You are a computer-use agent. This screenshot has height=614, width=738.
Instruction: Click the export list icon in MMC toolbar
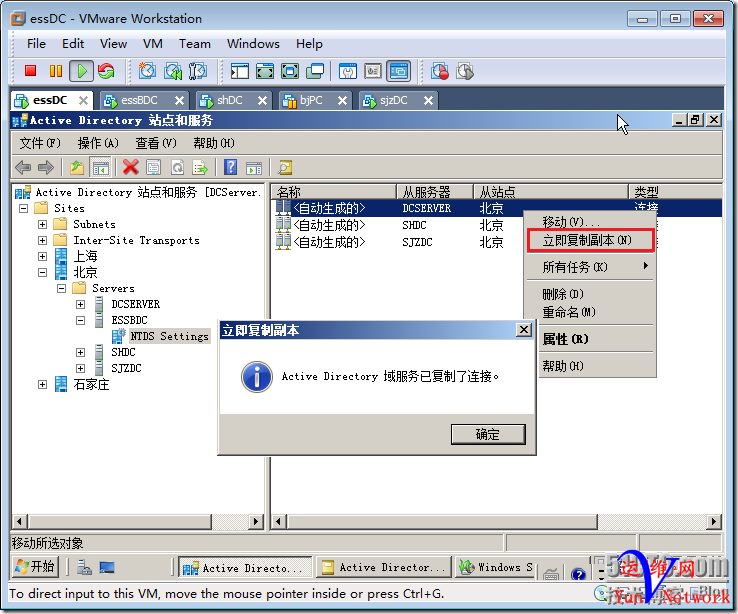click(x=200, y=167)
